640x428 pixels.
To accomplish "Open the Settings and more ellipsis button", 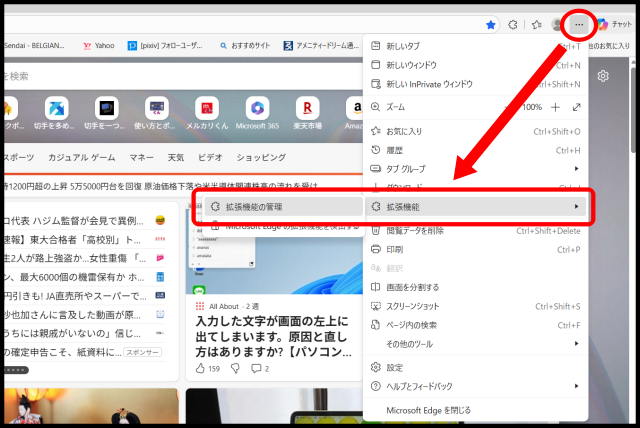I will point(579,25).
